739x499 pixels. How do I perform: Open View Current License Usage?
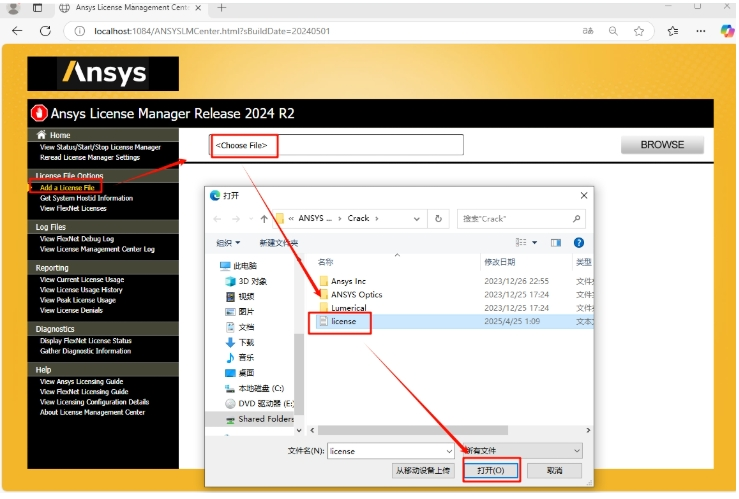82,279
